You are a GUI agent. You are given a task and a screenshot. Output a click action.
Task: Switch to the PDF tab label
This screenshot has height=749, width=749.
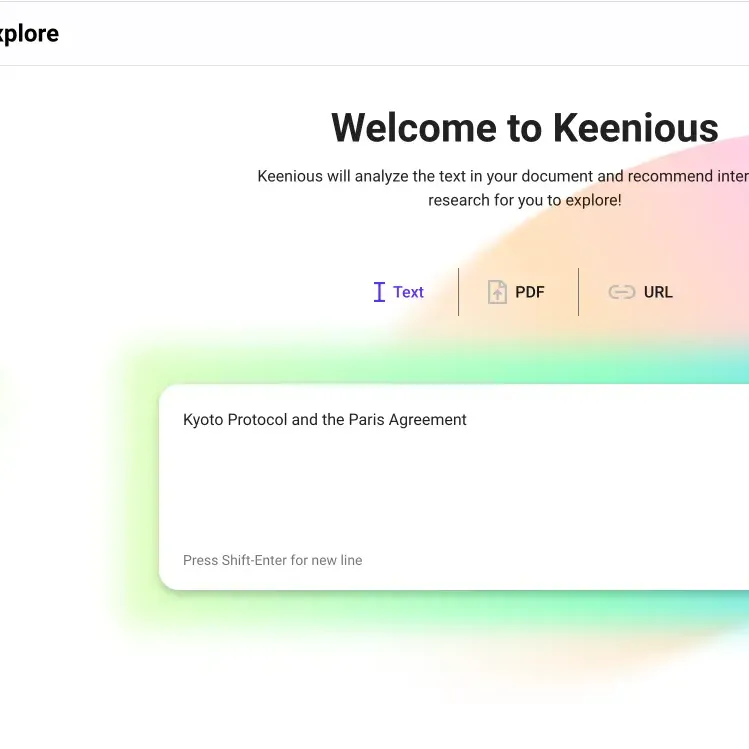530,292
